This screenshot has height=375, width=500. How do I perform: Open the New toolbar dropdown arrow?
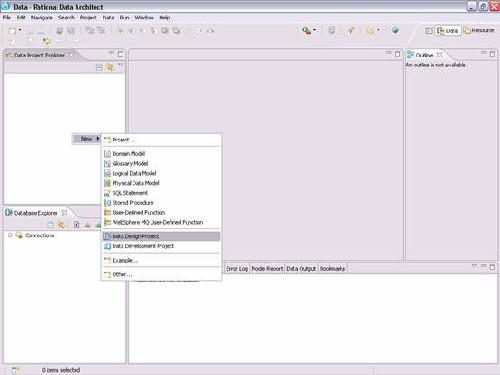point(20,30)
